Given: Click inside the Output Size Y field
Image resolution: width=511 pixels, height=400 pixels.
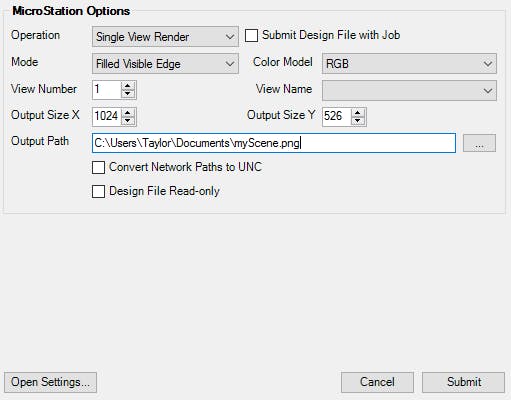Looking at the screenshot, I should click(x=337, y=116).
